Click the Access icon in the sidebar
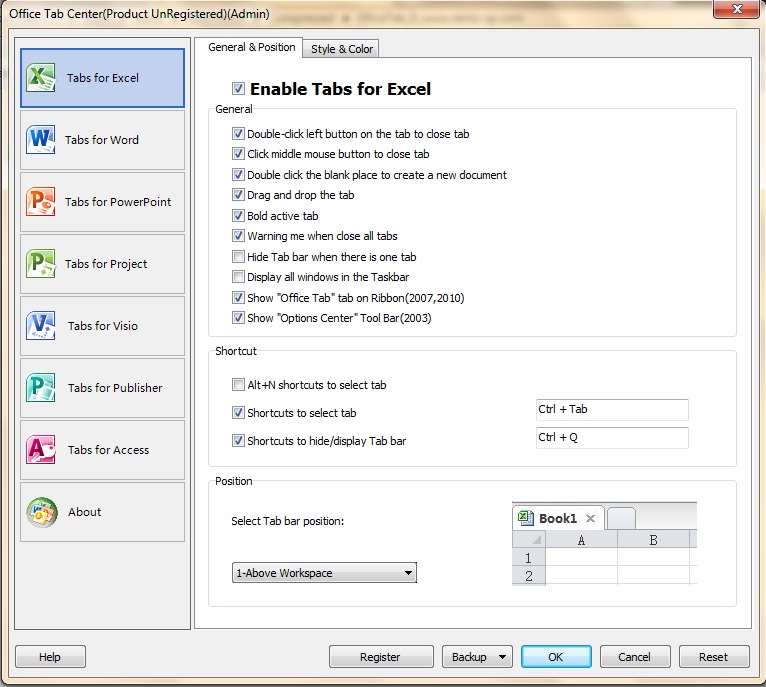Screen dimensions: 766x687 tap(41, 450)
